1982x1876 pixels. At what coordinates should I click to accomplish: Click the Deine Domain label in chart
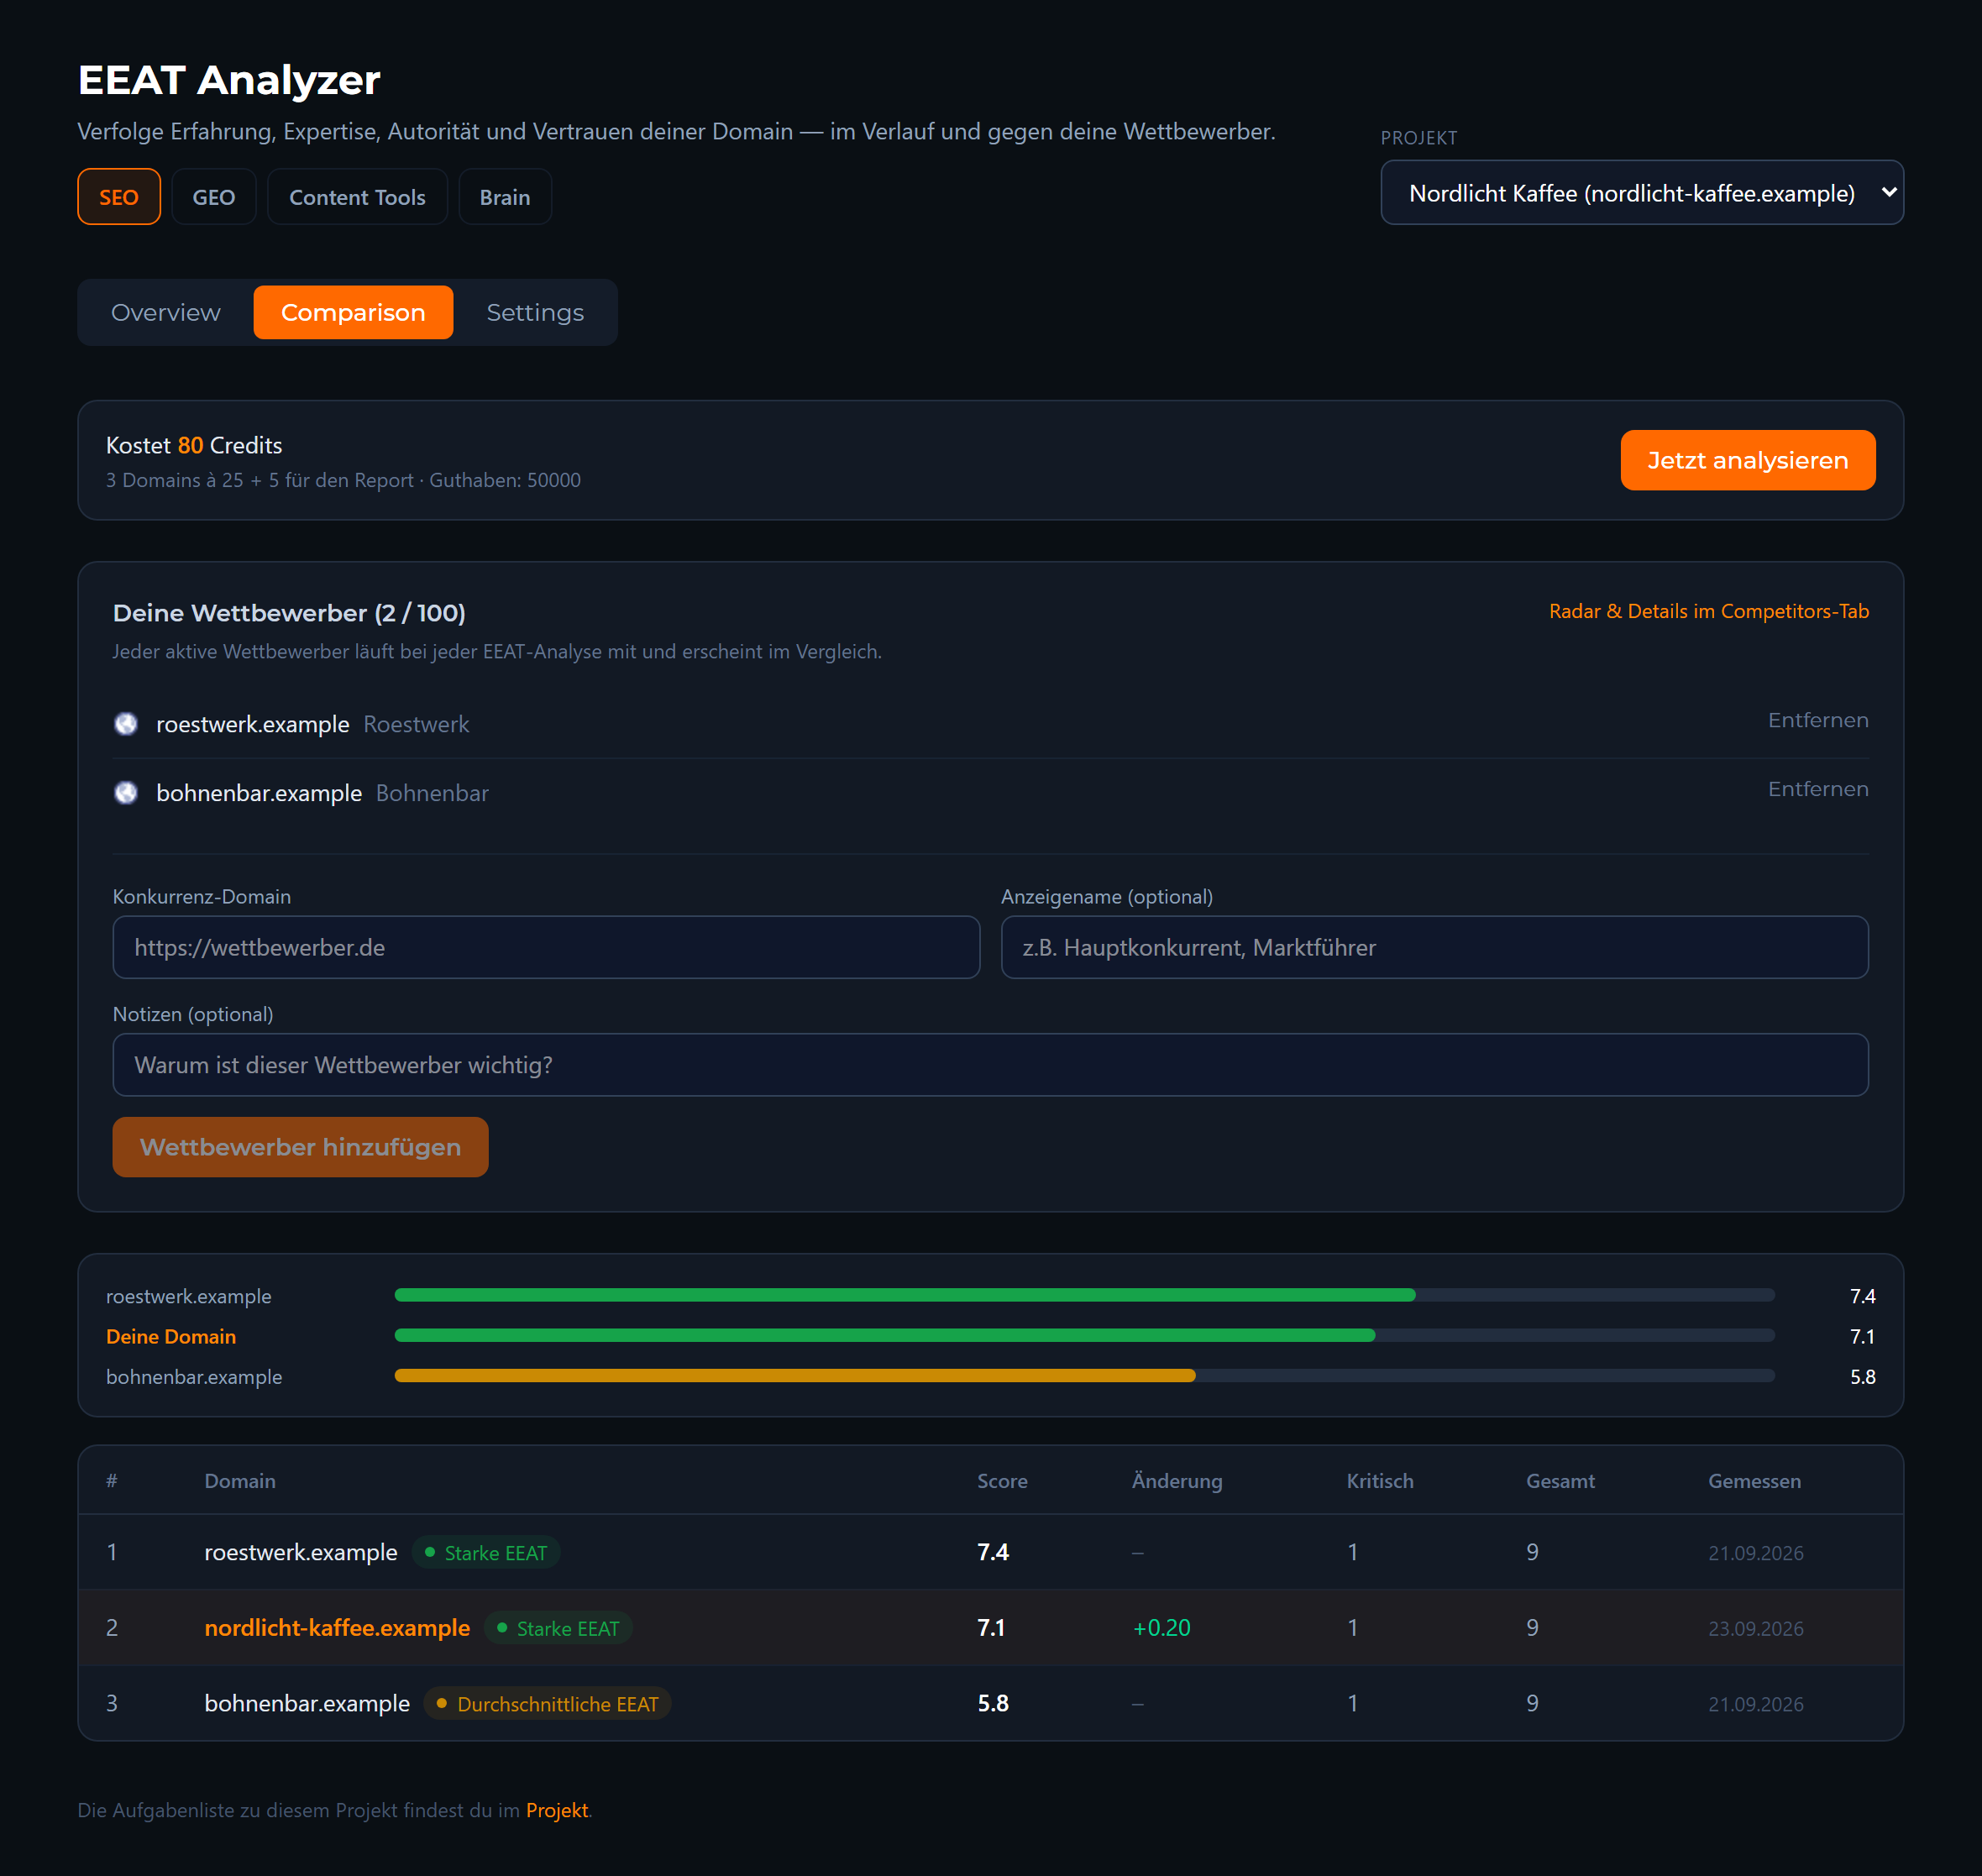(171, 1337)
